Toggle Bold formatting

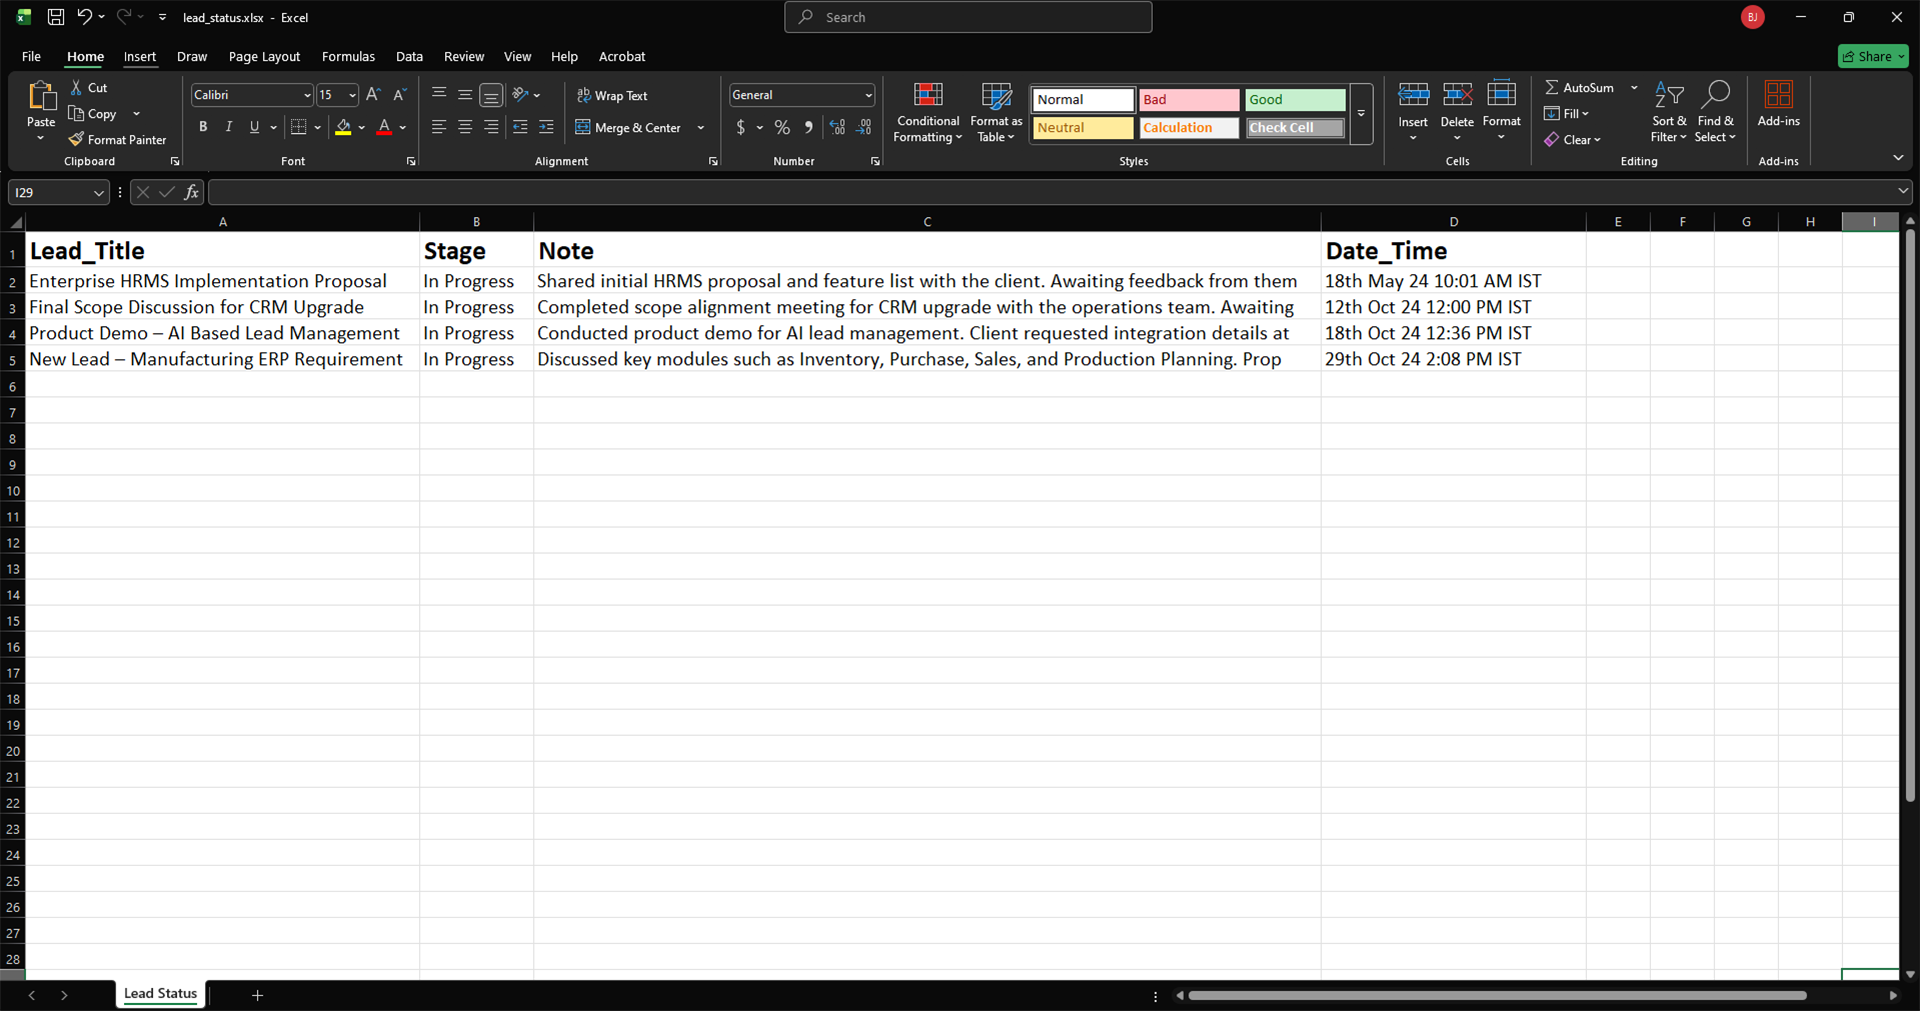(x=203, y=127)
